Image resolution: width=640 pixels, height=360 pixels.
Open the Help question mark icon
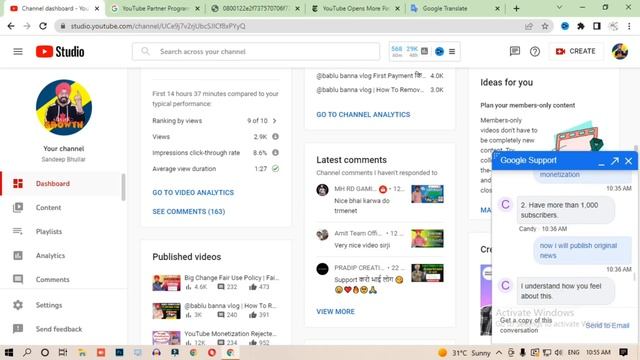coord(535,51)
